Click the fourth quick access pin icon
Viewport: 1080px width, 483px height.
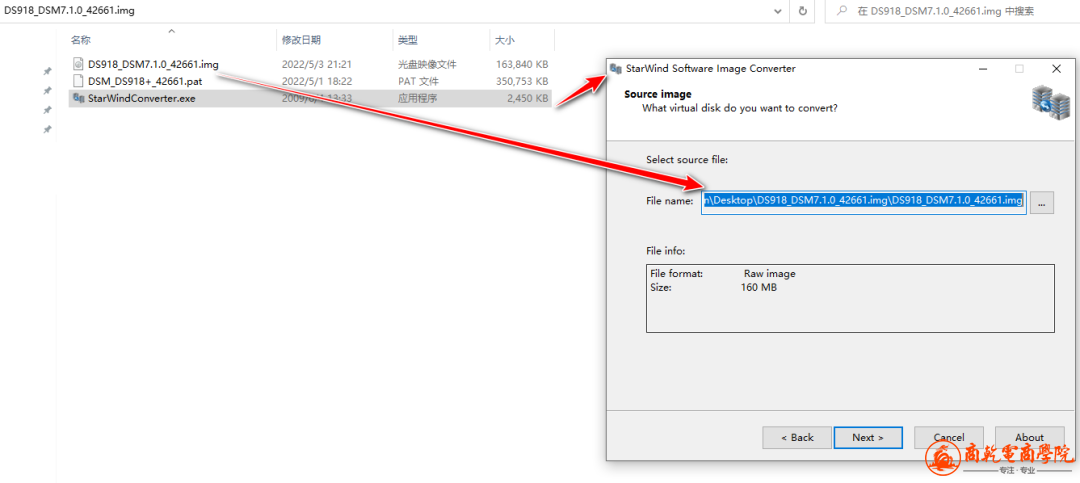pos(48,129)
